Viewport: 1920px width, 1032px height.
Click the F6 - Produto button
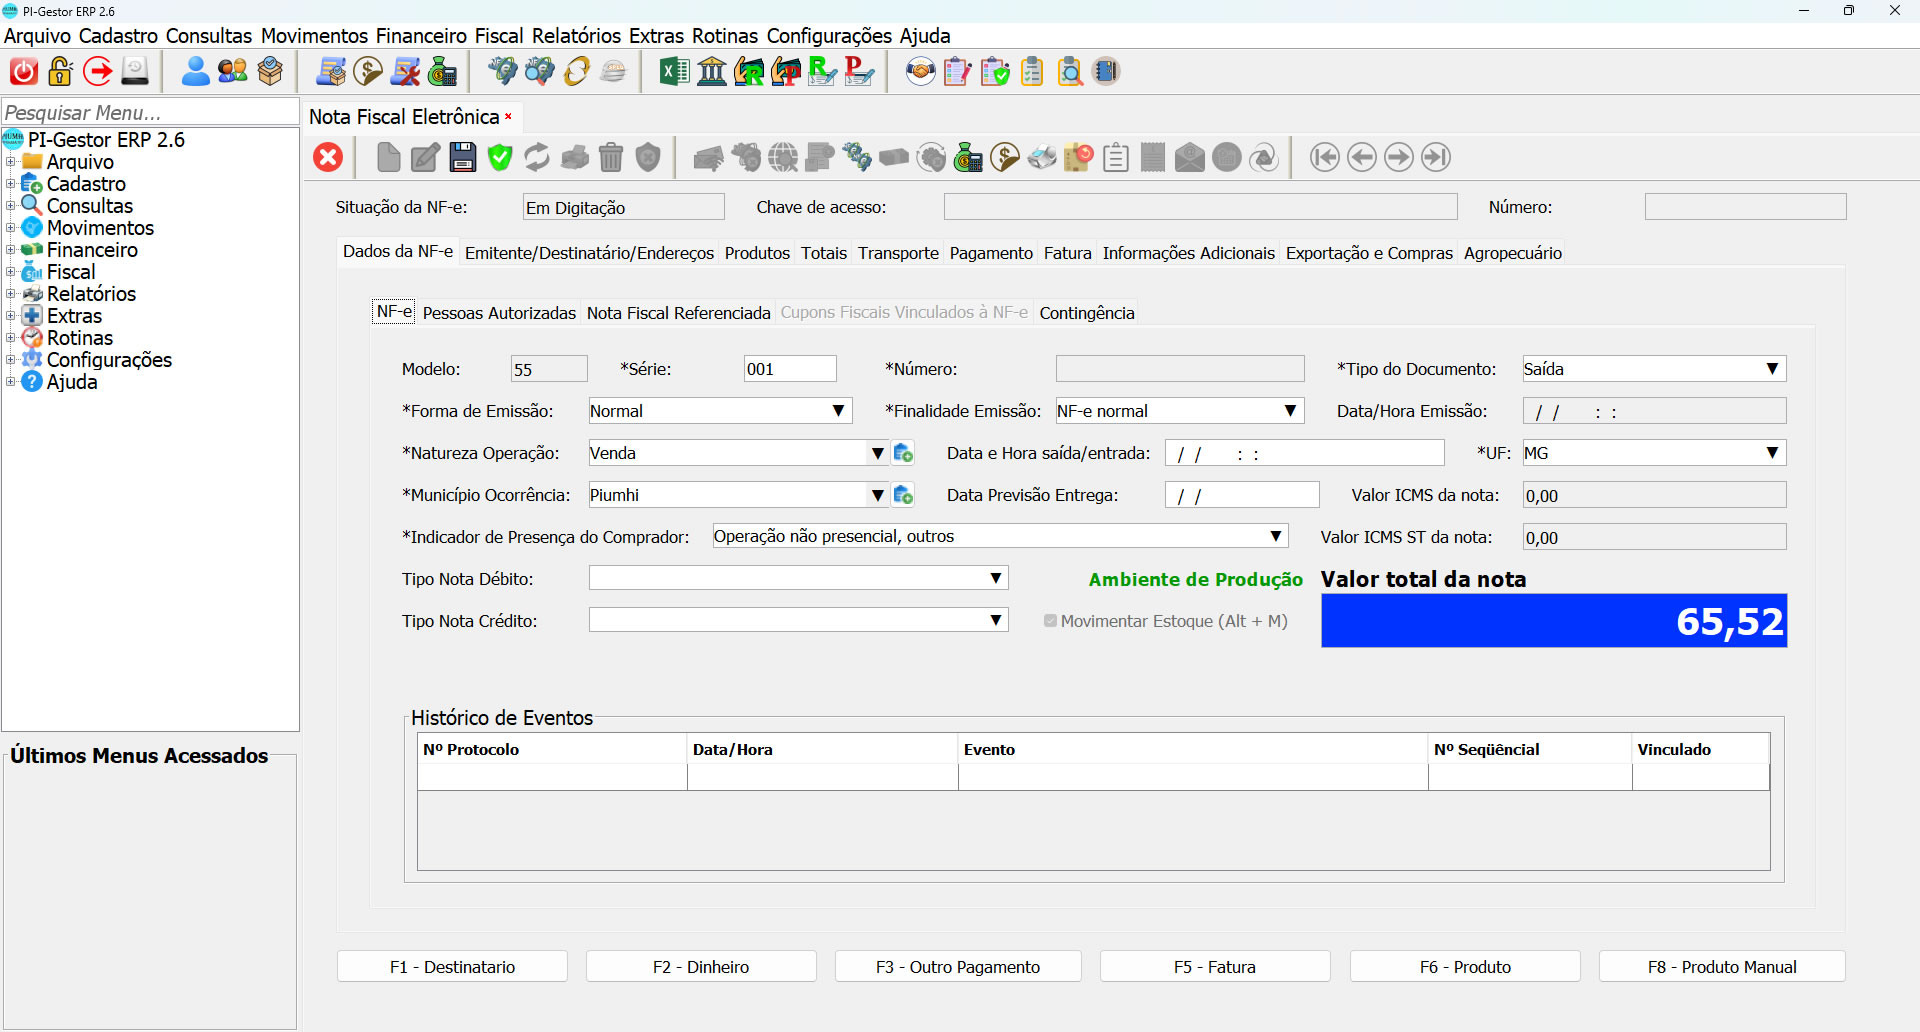click(1464, 967)
